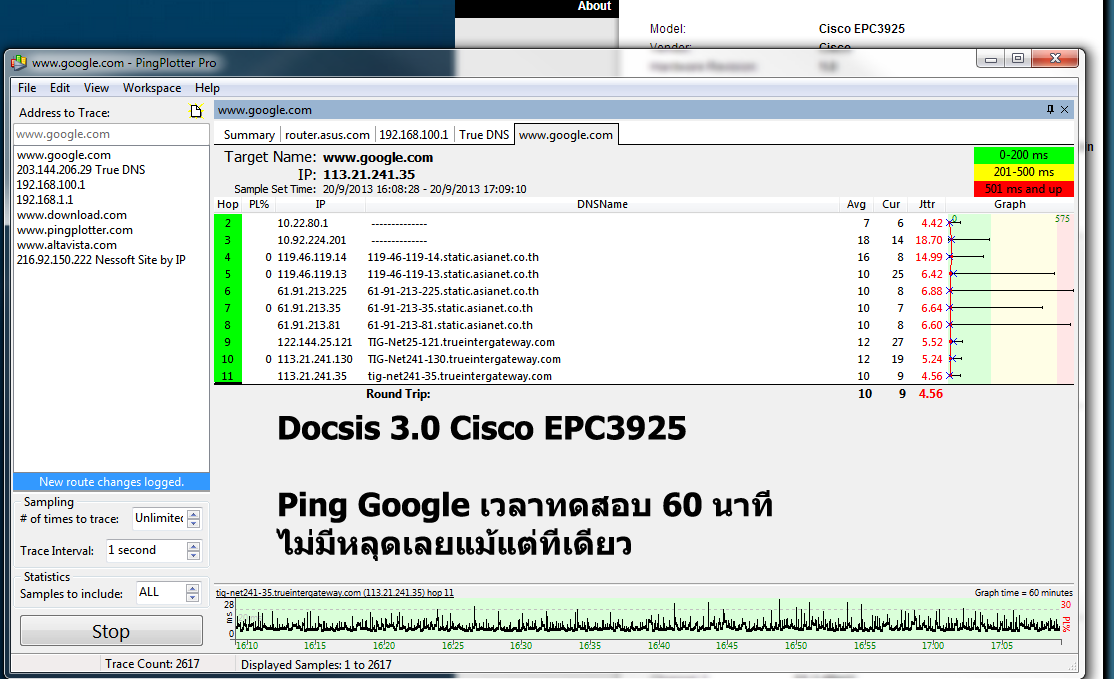Click the Stop button

111,631
